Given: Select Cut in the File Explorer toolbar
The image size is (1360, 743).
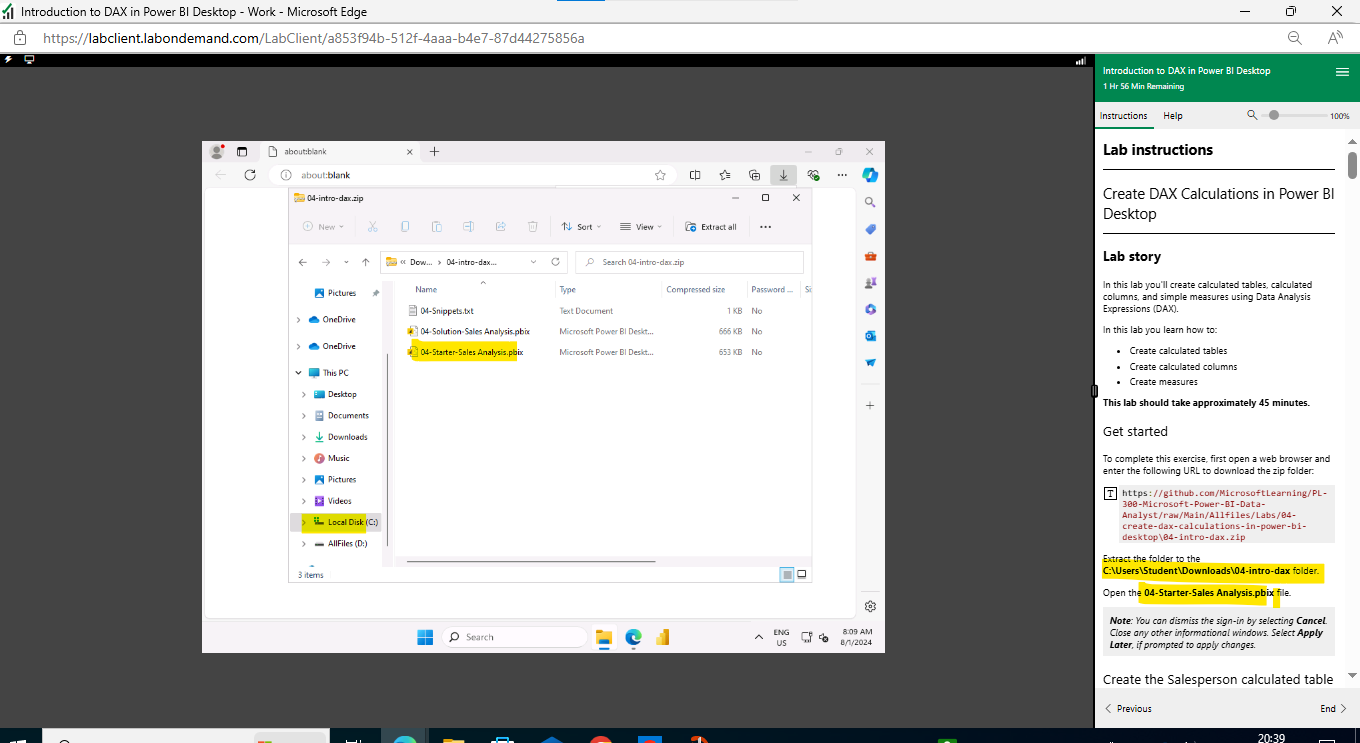Looking at the screenshot, I should (x=373, y=226).
